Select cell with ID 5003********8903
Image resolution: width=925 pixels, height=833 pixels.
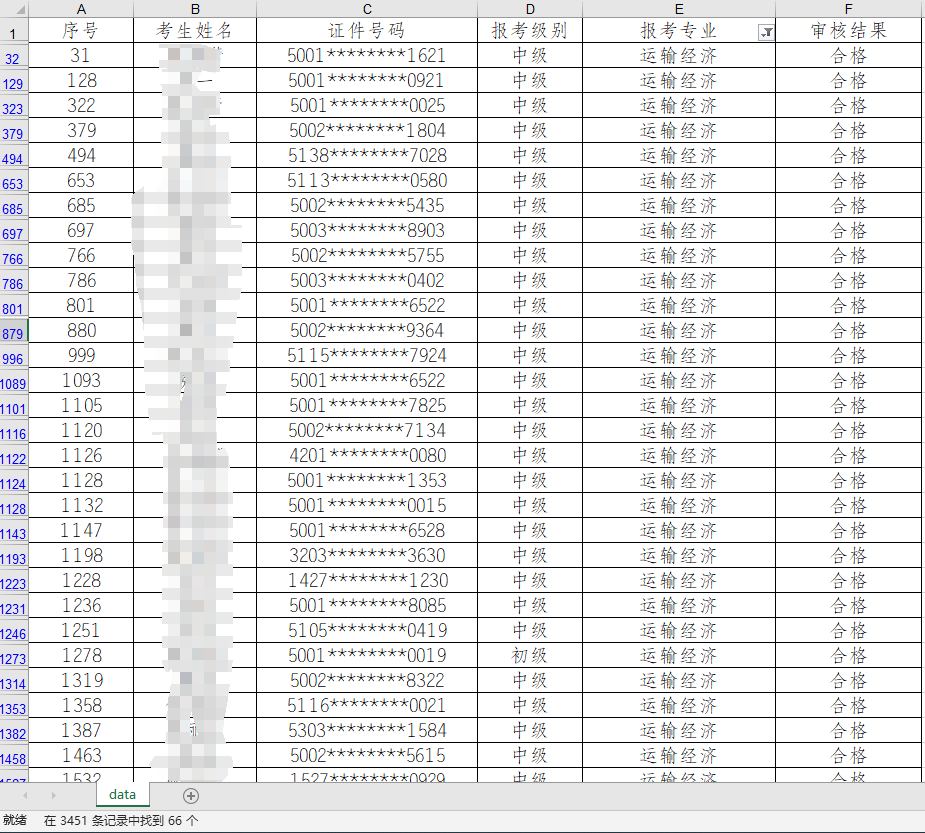coord(367,231)
